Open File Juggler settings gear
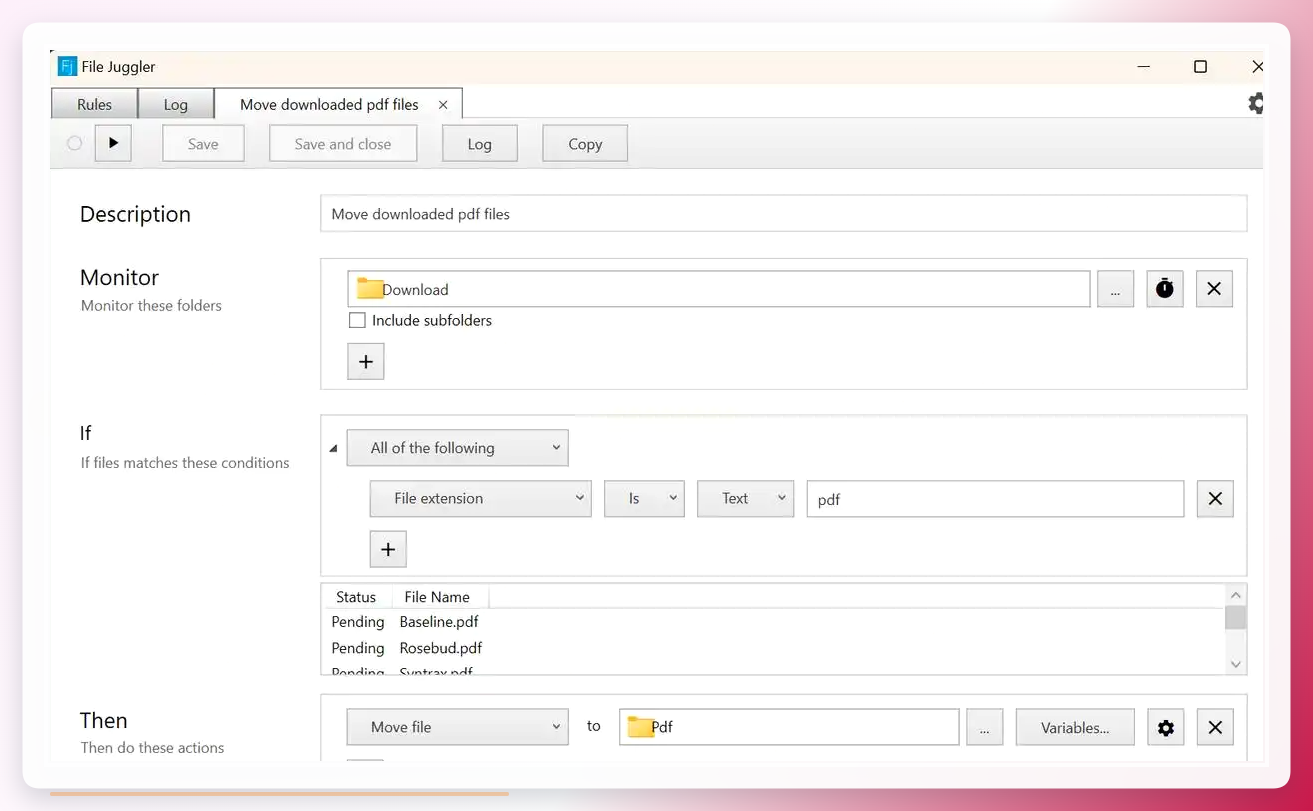This screenshot has width=1313, height=811. pos(1255,103)
